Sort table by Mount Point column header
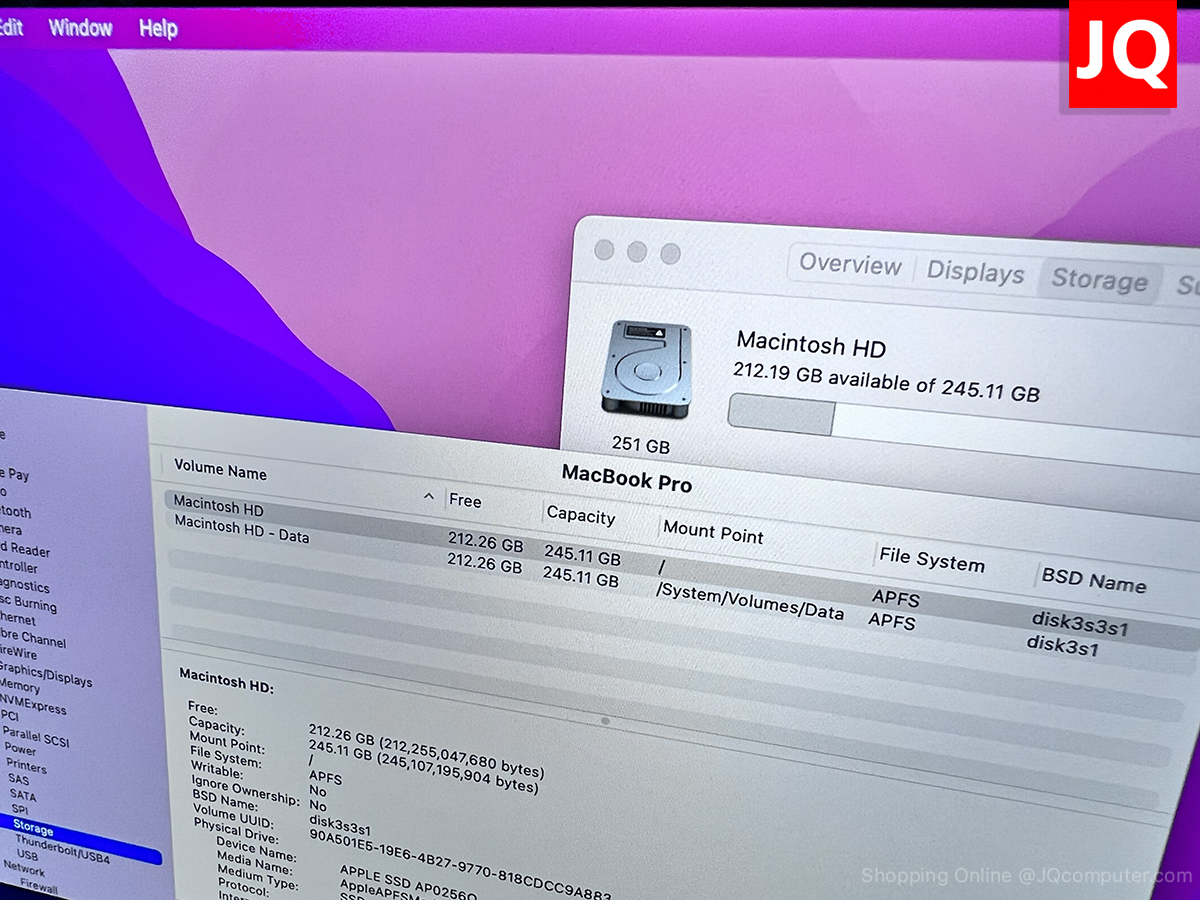 point(713,532)
